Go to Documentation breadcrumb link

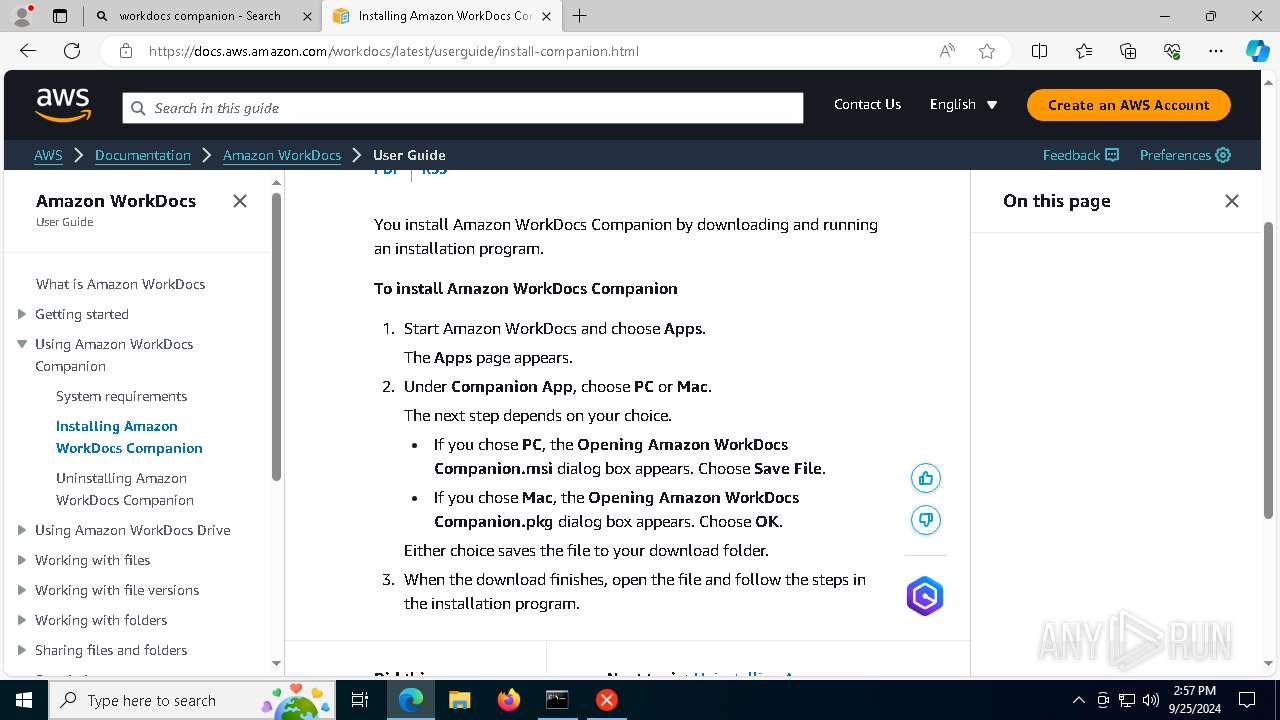143,155
